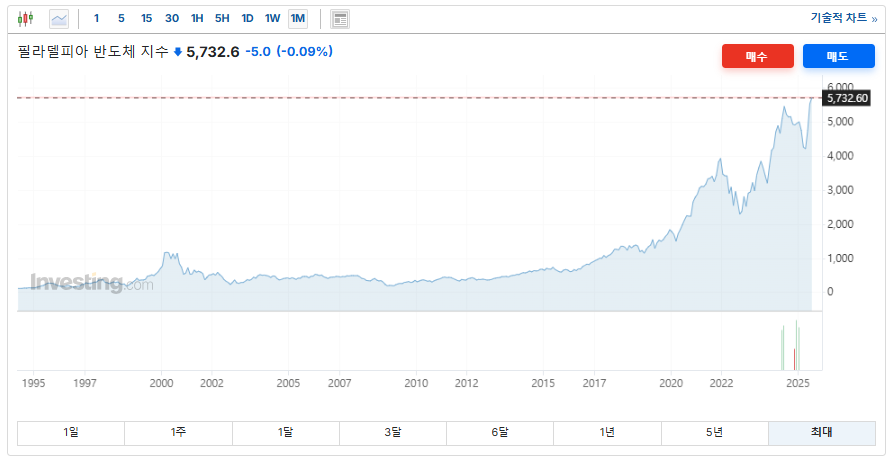
Task: Set the 1M monthly interval
Action: (x=298, y=19)
